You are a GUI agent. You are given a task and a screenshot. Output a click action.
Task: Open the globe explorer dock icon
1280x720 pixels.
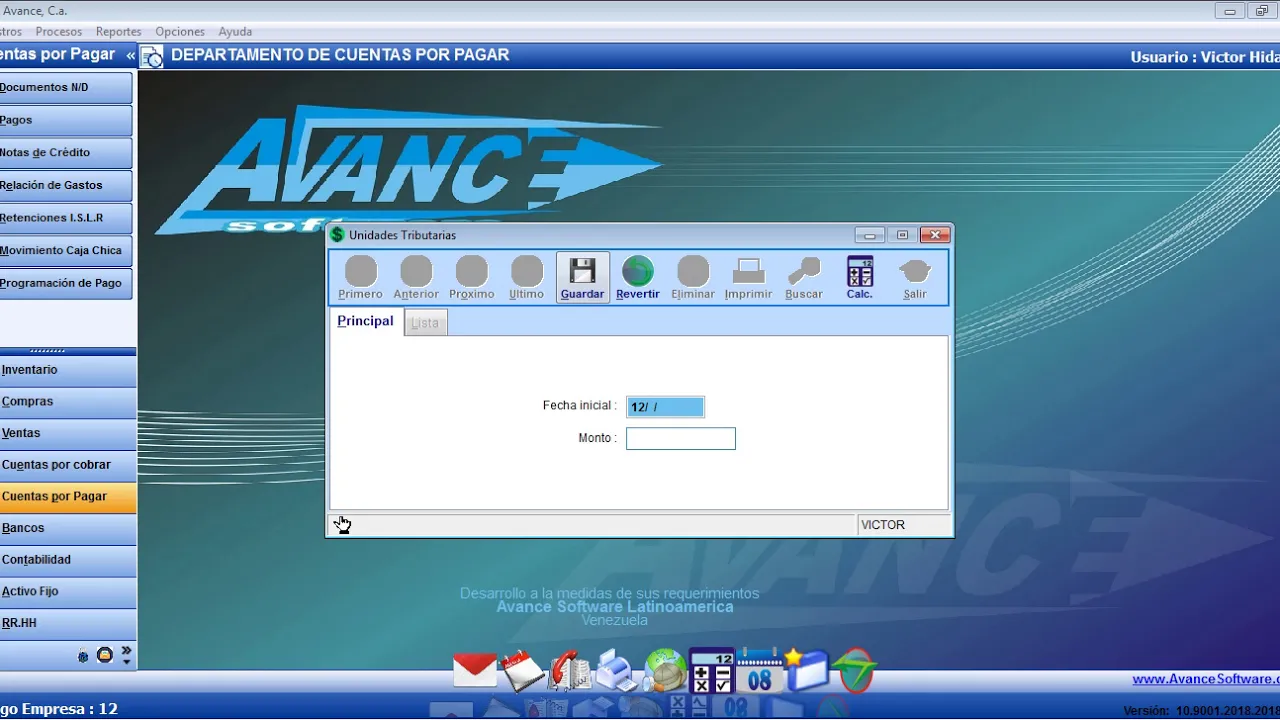665,671
